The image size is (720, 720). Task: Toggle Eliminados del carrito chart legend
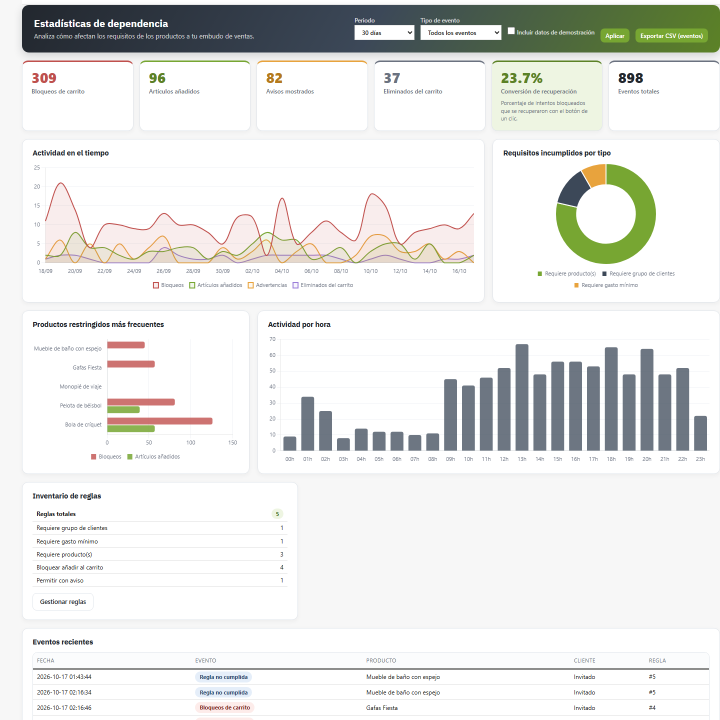[x=323, y=285]
